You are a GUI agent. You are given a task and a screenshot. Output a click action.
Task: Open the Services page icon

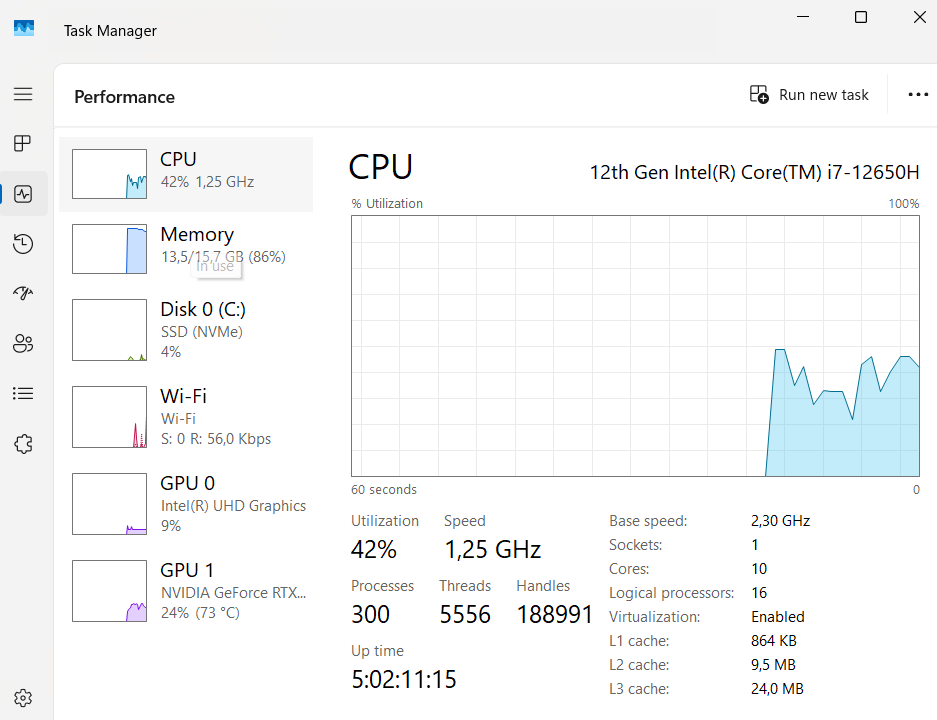[x=23, y=444]
